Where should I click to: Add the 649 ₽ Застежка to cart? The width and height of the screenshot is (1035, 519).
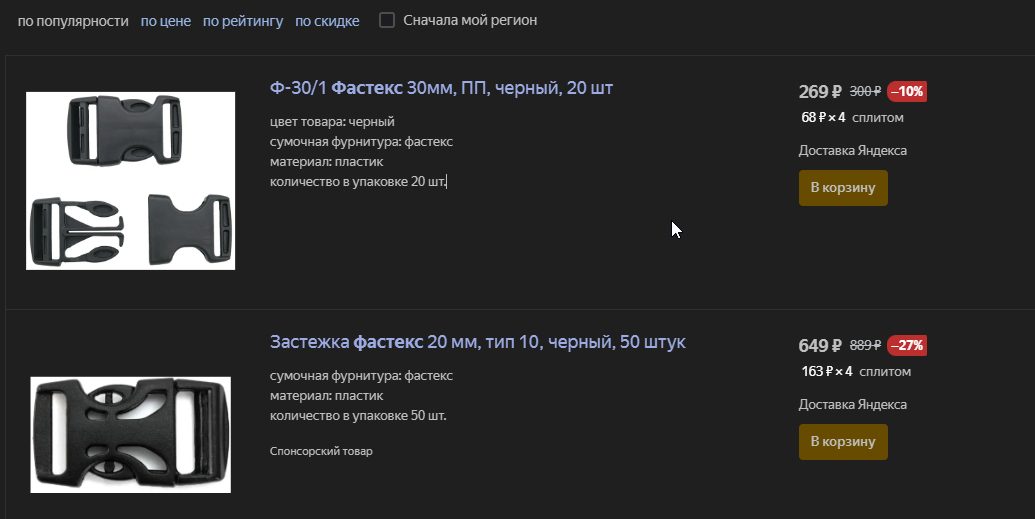[x=843, y=442]
